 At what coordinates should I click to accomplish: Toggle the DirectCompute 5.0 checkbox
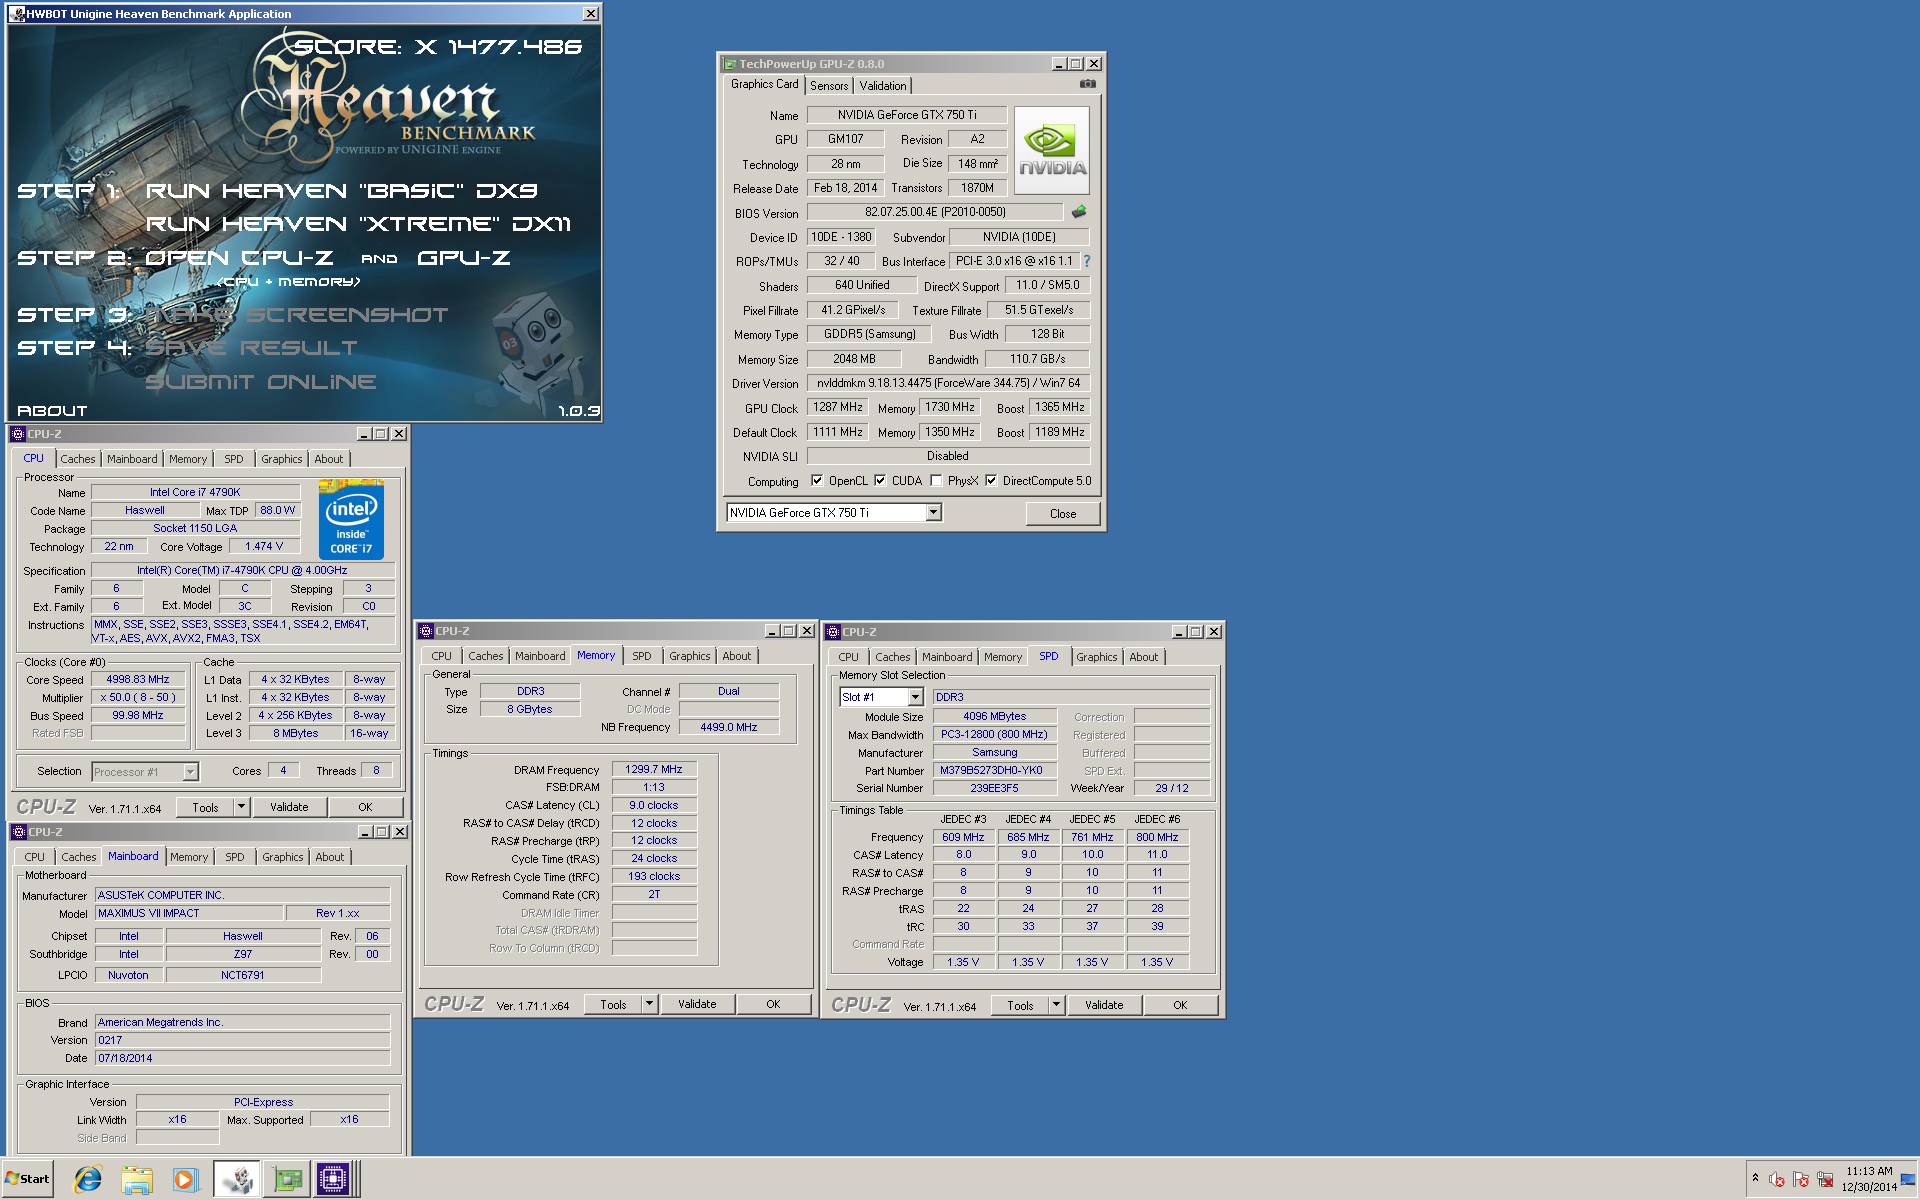(x=991, y=481)
